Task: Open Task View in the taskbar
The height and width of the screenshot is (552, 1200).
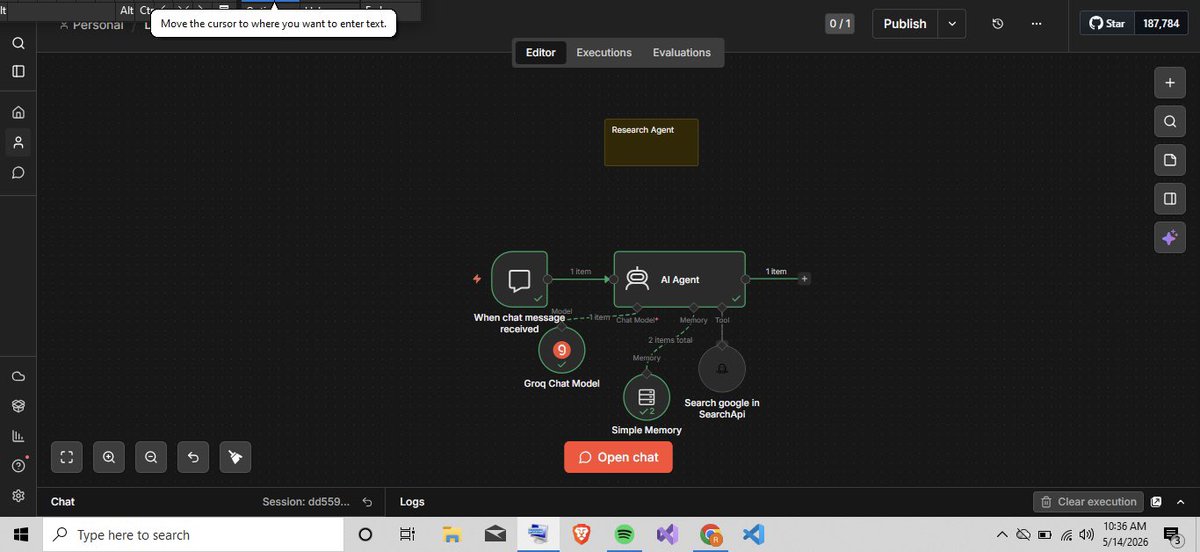Action: tap(407, 535)
